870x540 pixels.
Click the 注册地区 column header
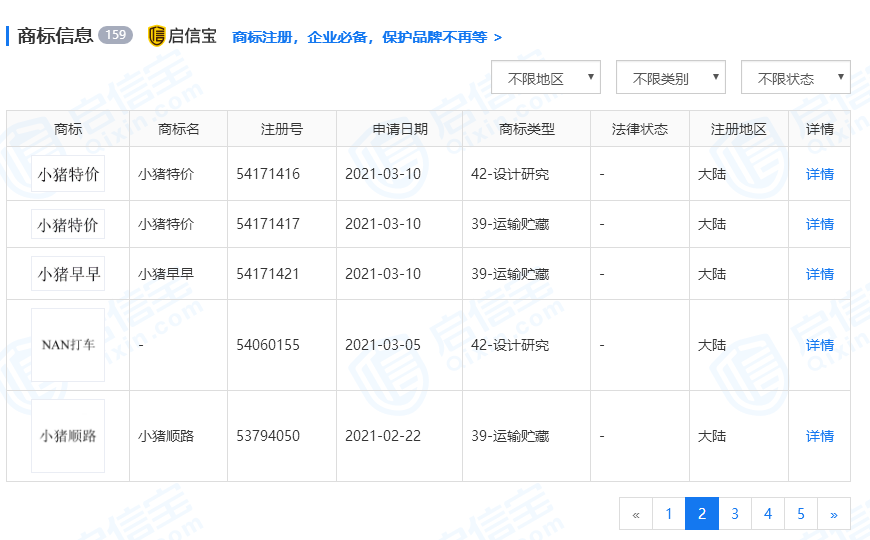click(x=739, y=129)
